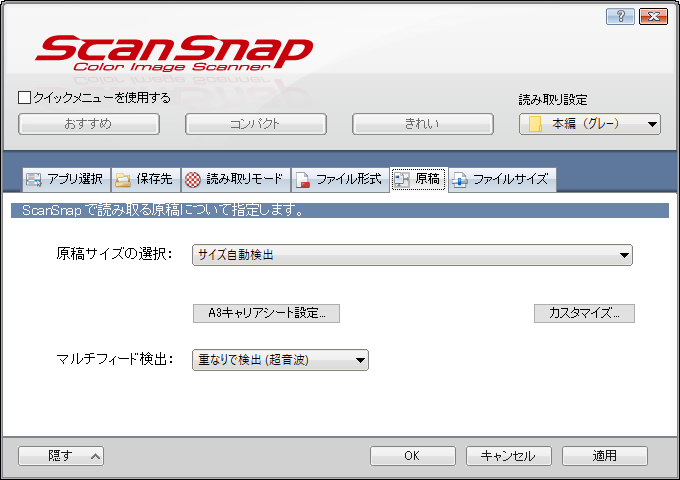
Task: Click the 適用 button
Action: (x=605, y=456)
